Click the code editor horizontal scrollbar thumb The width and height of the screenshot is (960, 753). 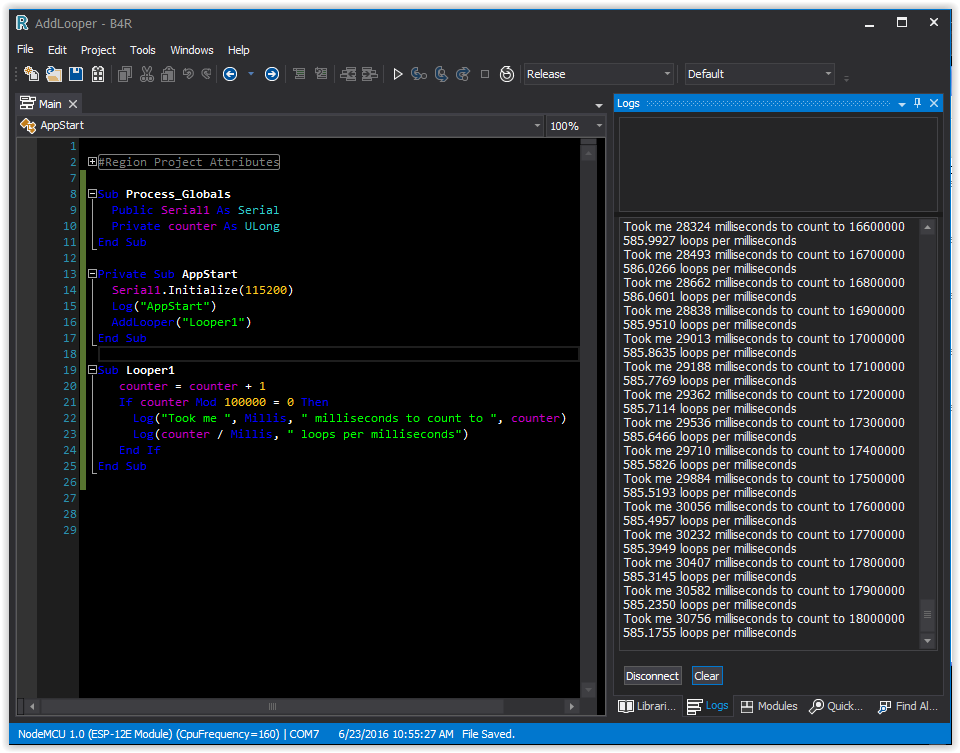[272, 706]
